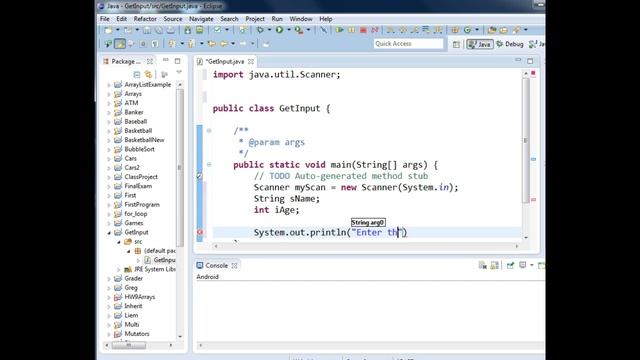This screenshot has width=640, height=360.
Task: Click the Open Type toolbar icon
Action: coord(492,30)
